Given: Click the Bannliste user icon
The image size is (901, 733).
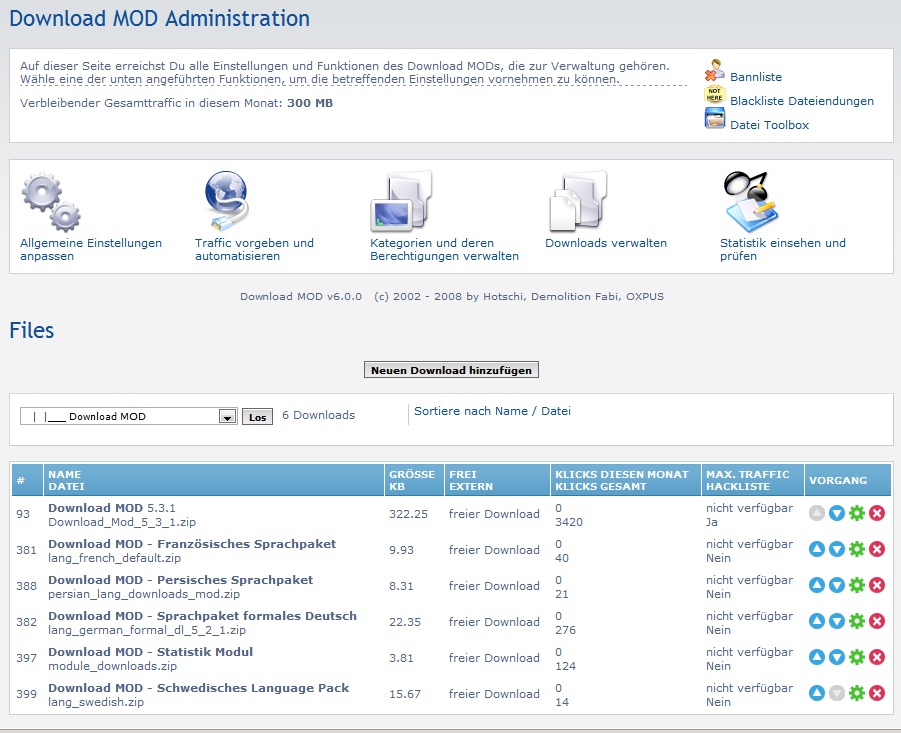Looking at the screenshot, I should 714,72.
